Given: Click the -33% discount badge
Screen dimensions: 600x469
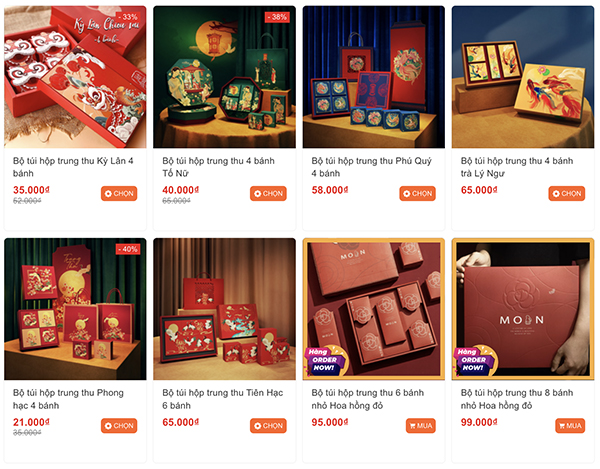Looking at the screenshot, I should (x=128, y=17).
